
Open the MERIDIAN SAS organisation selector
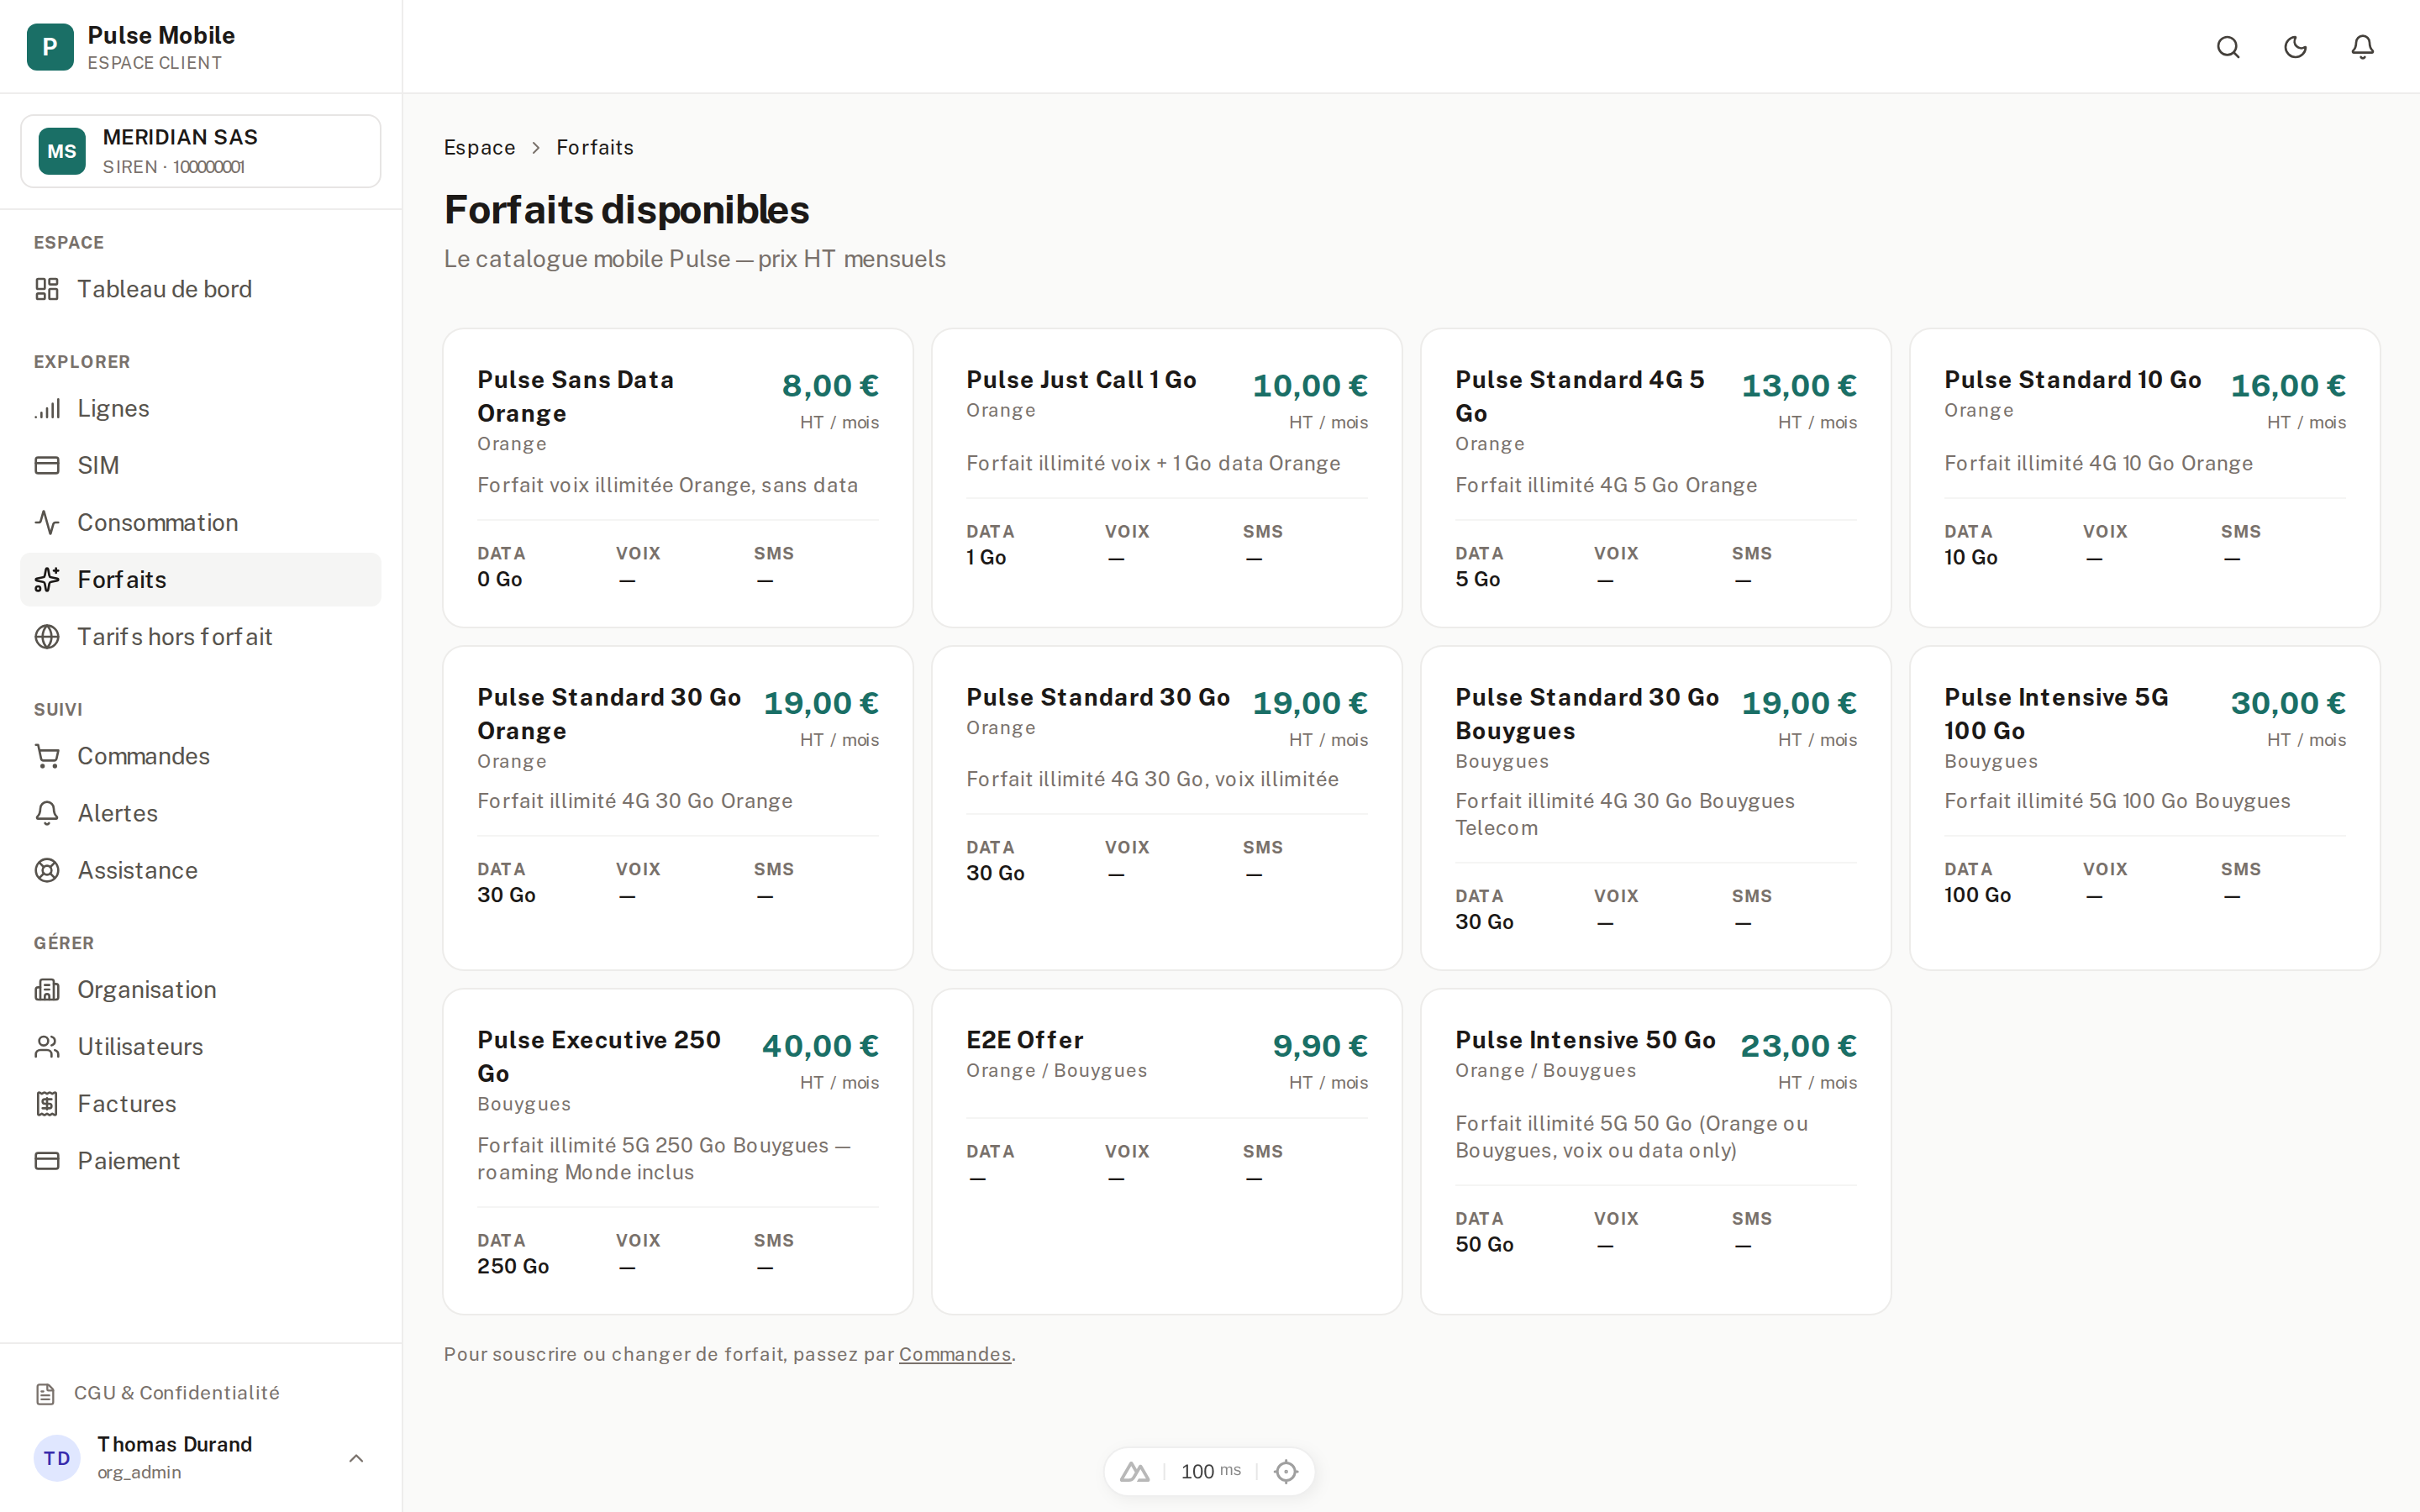(x=201, y=151)
